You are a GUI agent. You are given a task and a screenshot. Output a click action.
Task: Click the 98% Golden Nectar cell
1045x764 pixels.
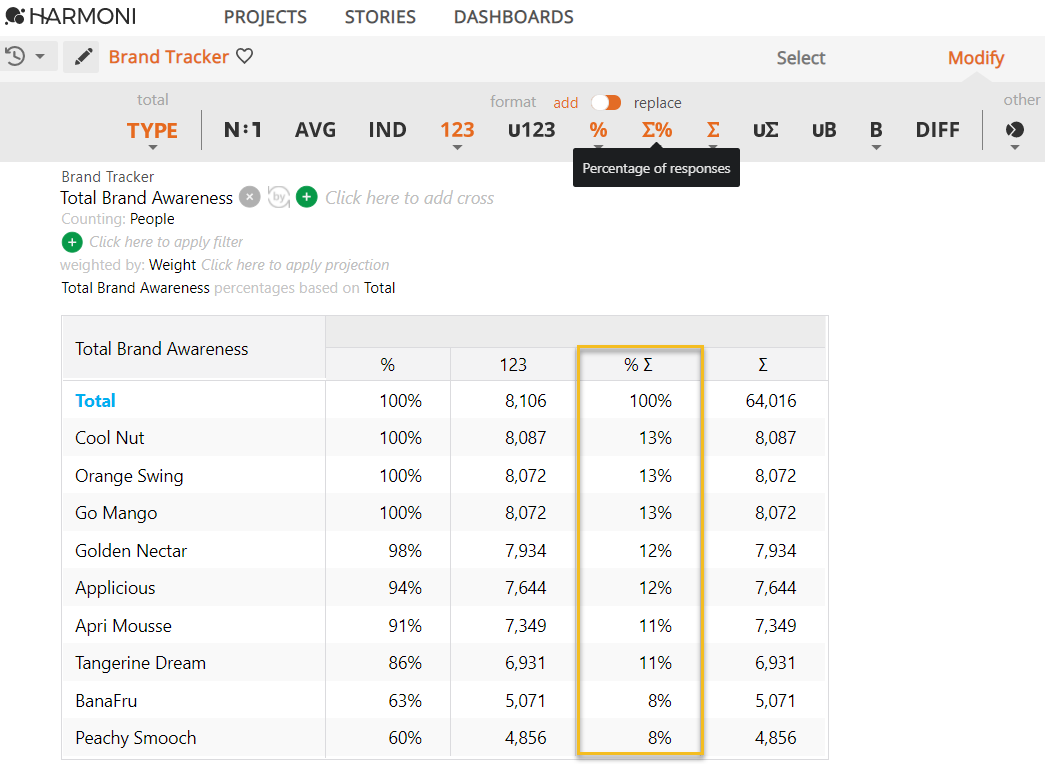pos(405,551)
